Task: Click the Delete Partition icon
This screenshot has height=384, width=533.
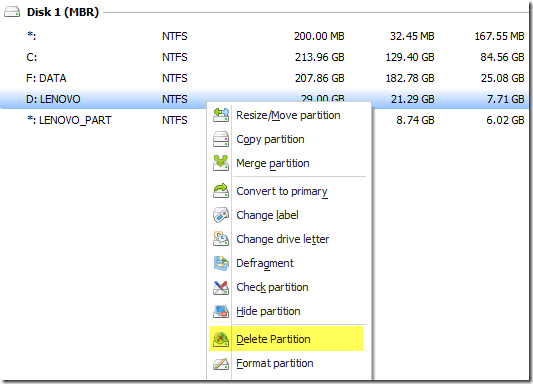Action: point(221,339)
